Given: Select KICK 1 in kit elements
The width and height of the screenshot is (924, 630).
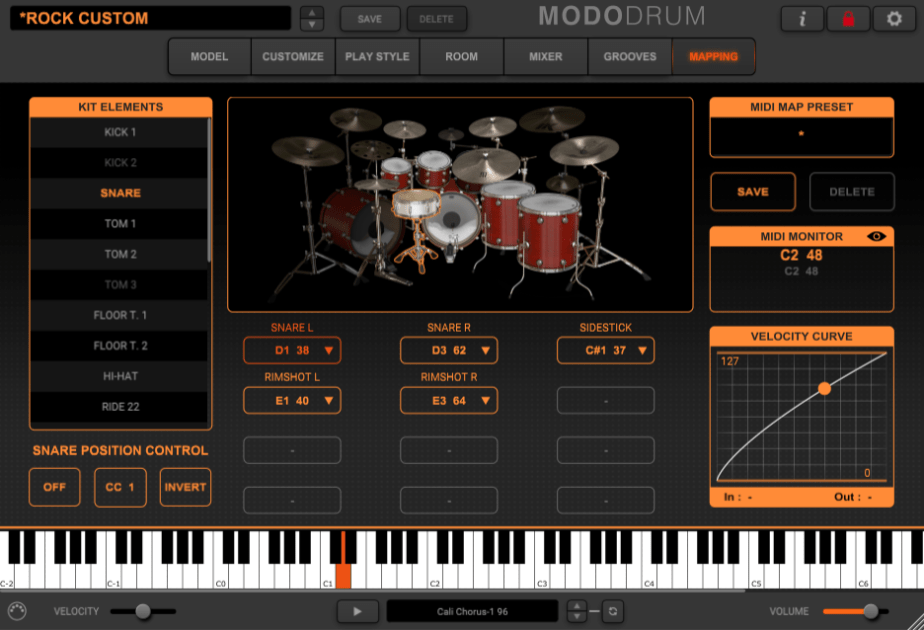Looking at the screenshot, I should 120,132.
